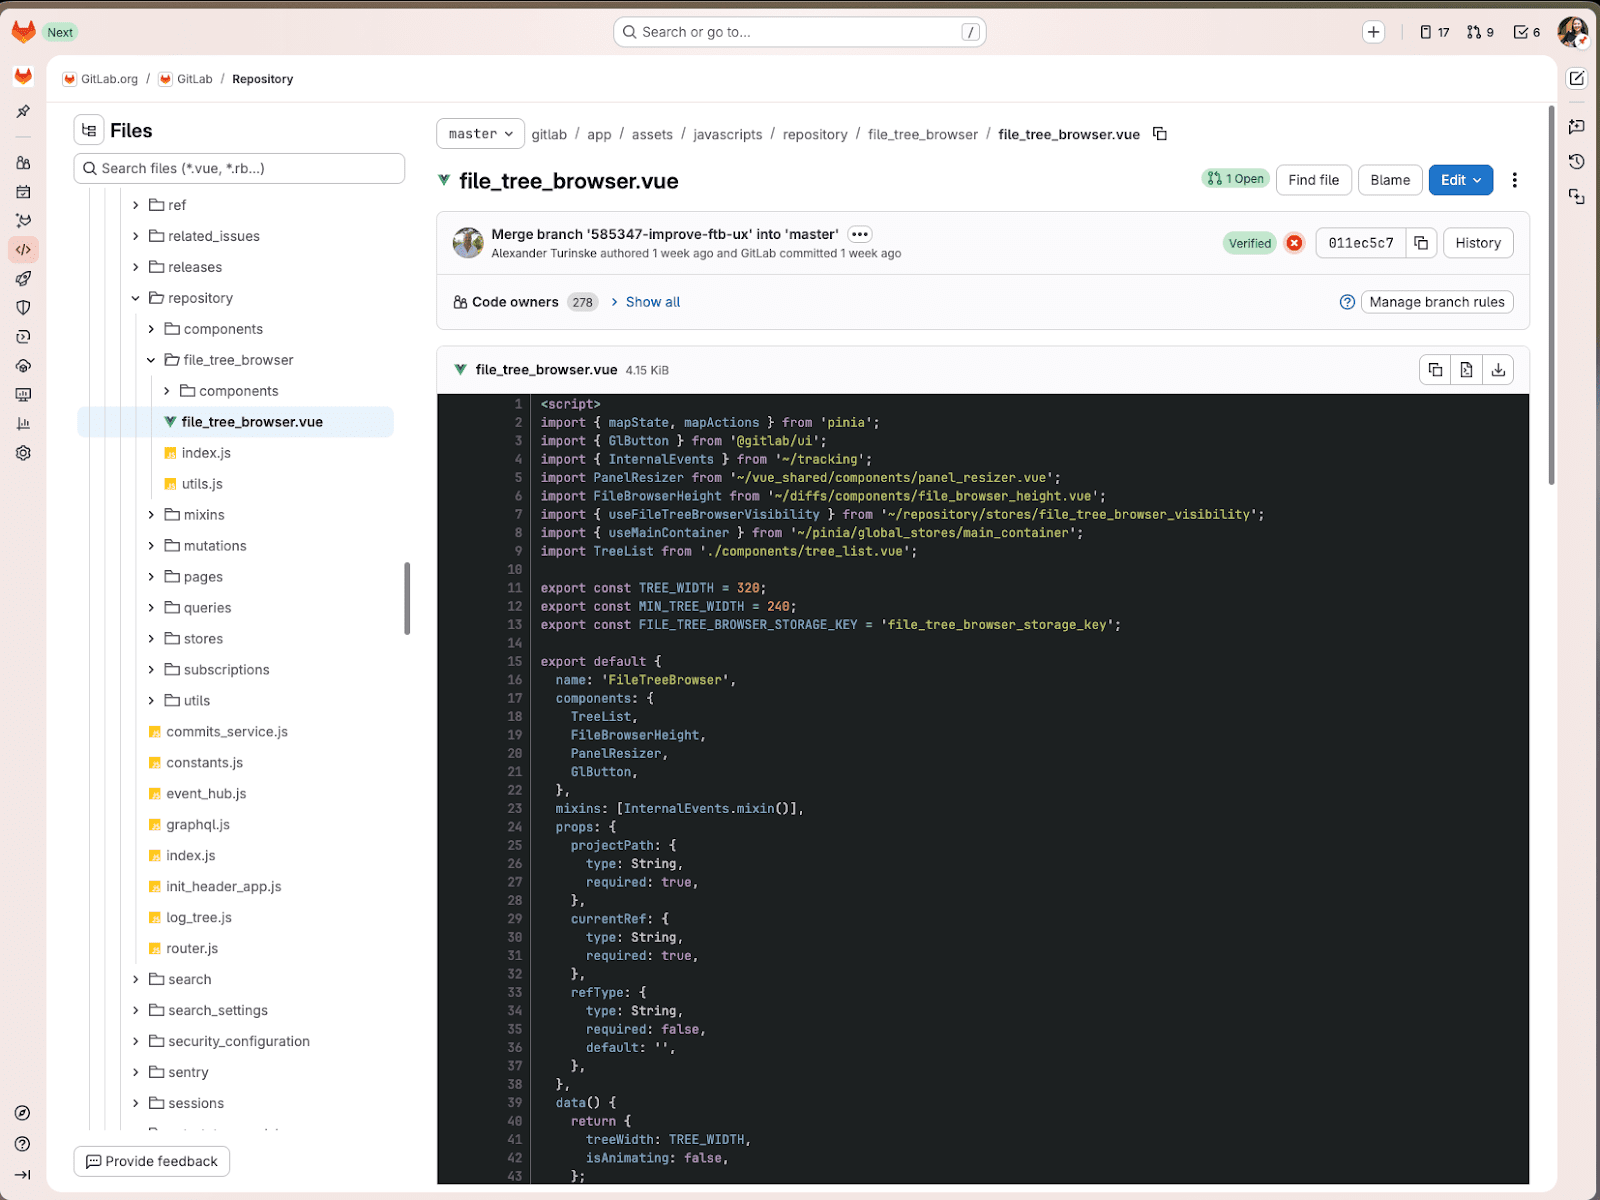Click the file tree vertical scrollbar
1600x1200 pixels.
(407, 598)
